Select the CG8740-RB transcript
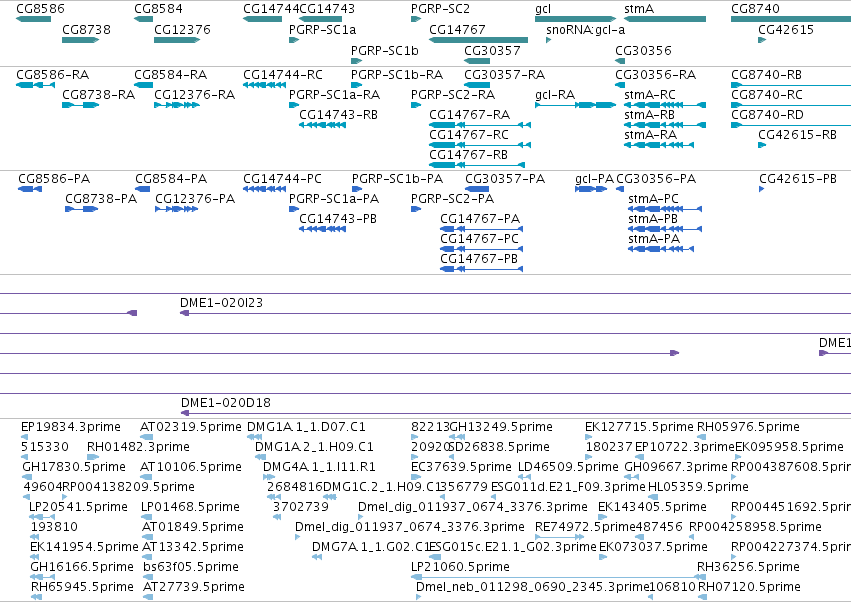851x602 pixels. (791, 85)
